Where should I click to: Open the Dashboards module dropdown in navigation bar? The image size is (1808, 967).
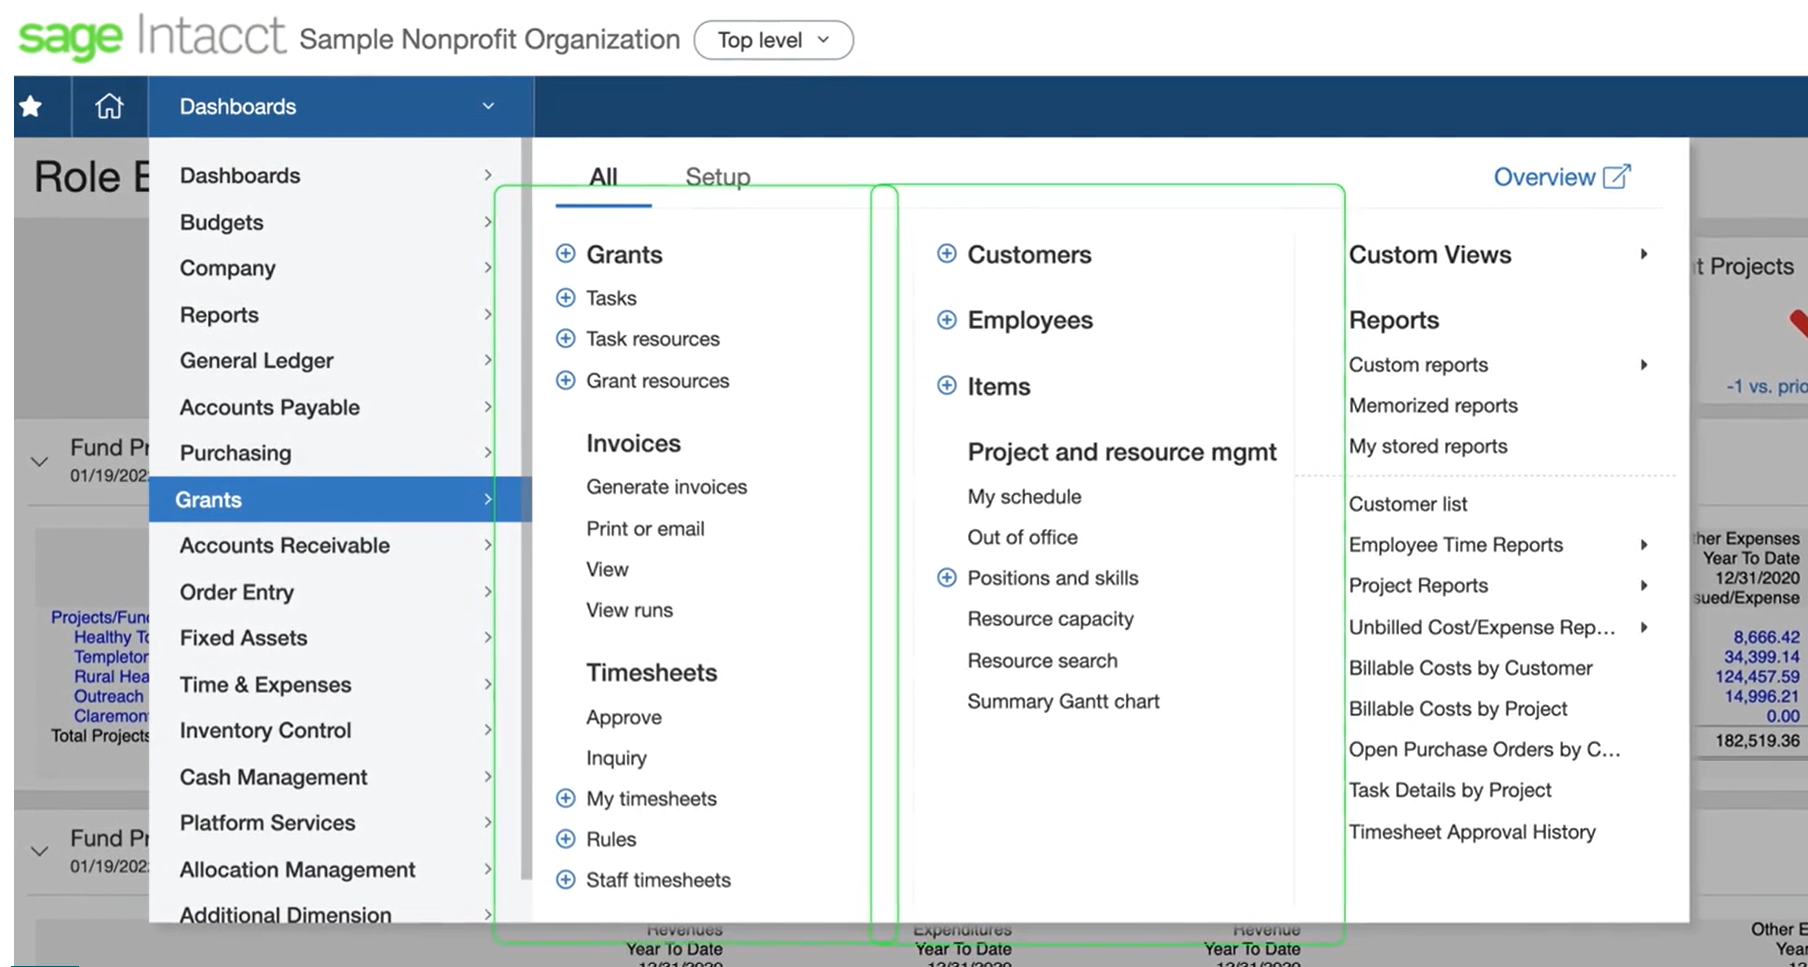coord(341,106)
